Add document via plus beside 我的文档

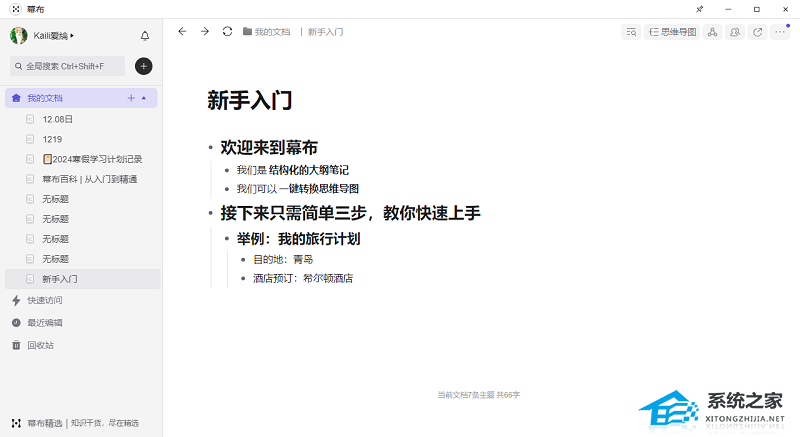pos(131,98)
